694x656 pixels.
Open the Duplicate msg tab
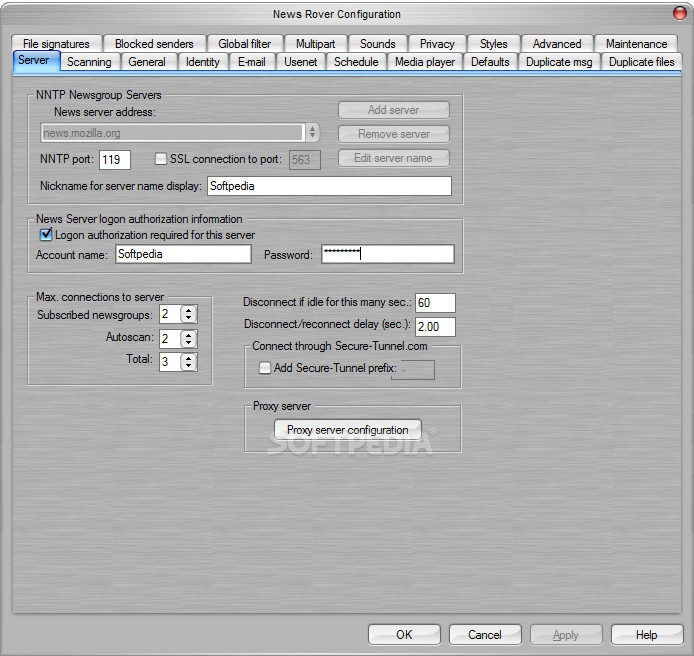(x=559, y=62)
